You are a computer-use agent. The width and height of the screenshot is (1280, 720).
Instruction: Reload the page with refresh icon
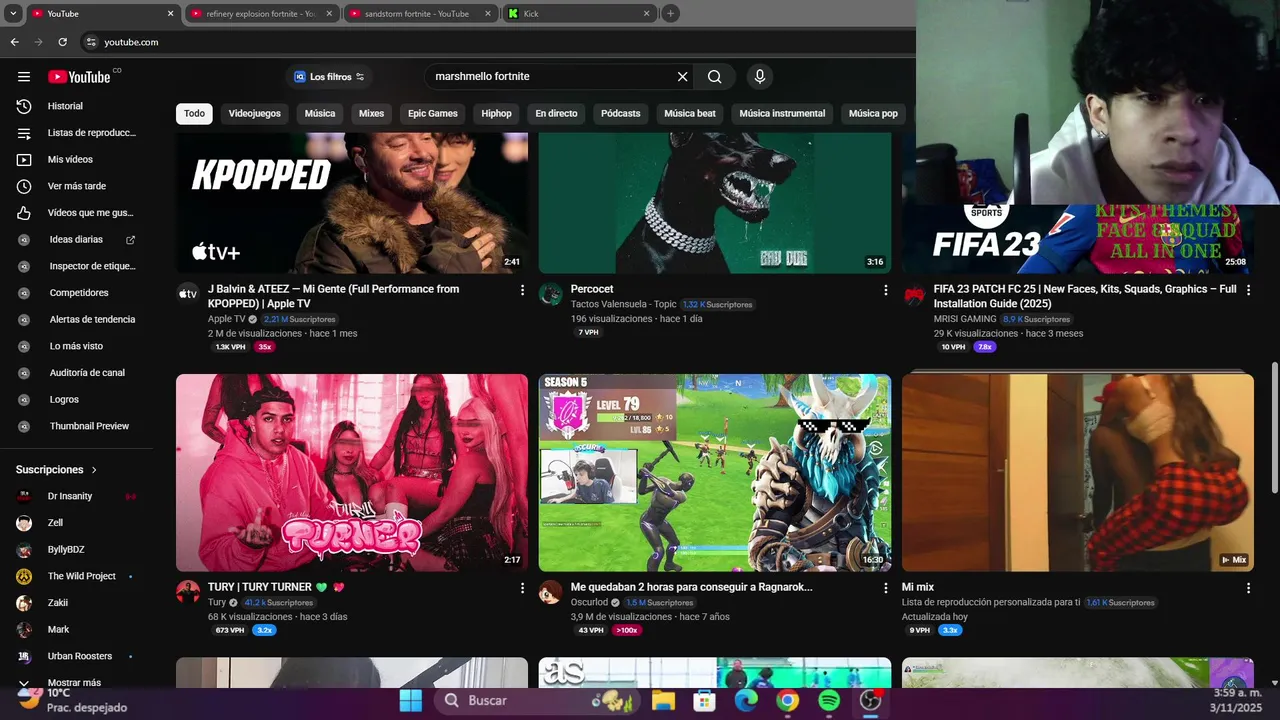coord(62,42)
